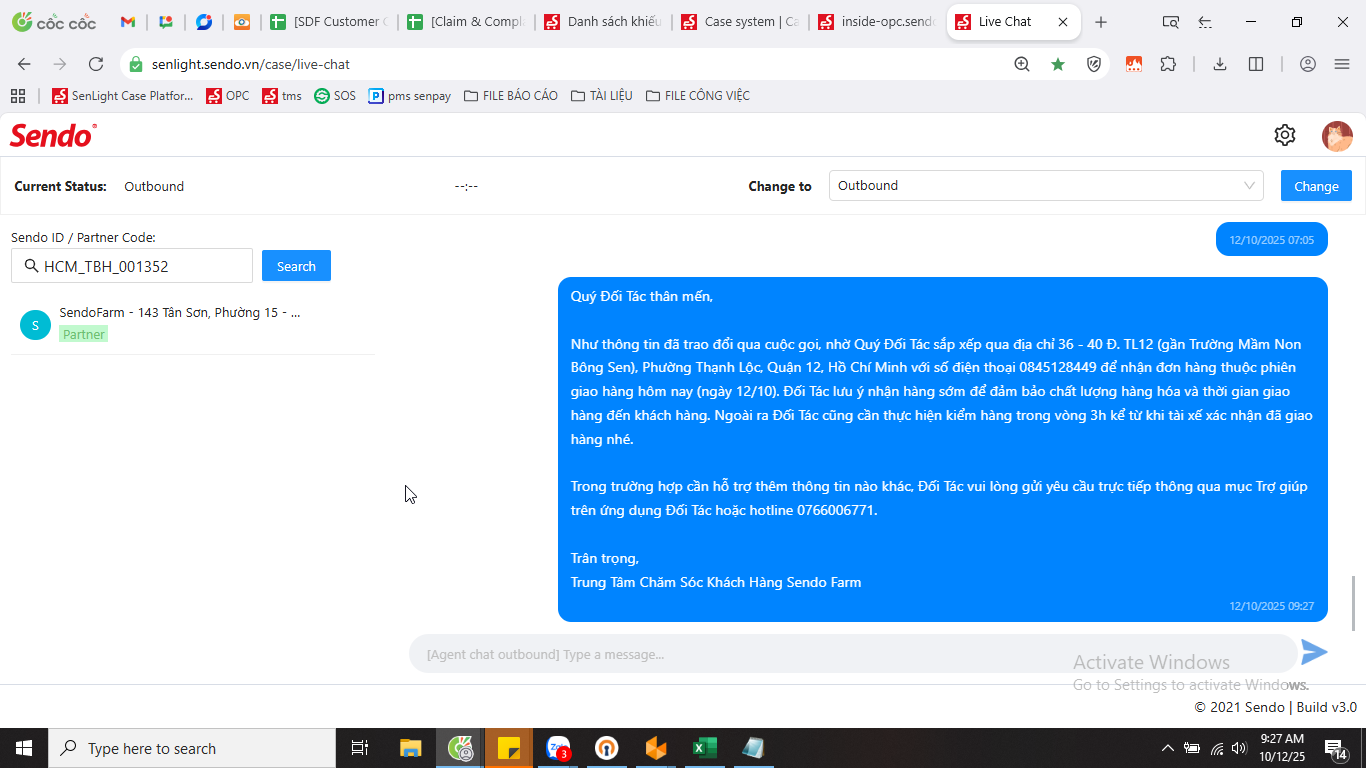Open the Windows notification center

tap(1336, 748)
